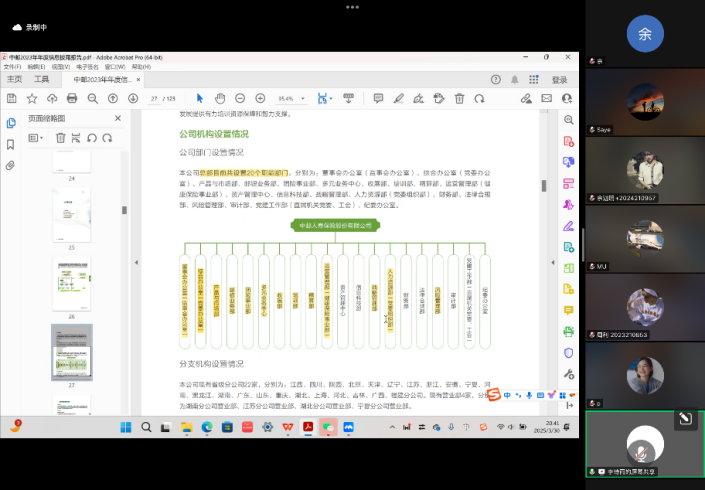Click the page number input field
Image resolution: width=705 pixels, height=490 pixels.
coord(155,98)
